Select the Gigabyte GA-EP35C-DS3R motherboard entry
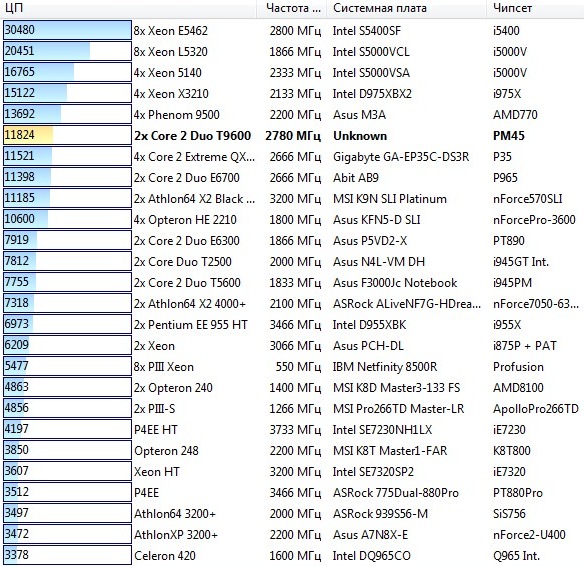This screenshot has width=584, height=567. 401,157
